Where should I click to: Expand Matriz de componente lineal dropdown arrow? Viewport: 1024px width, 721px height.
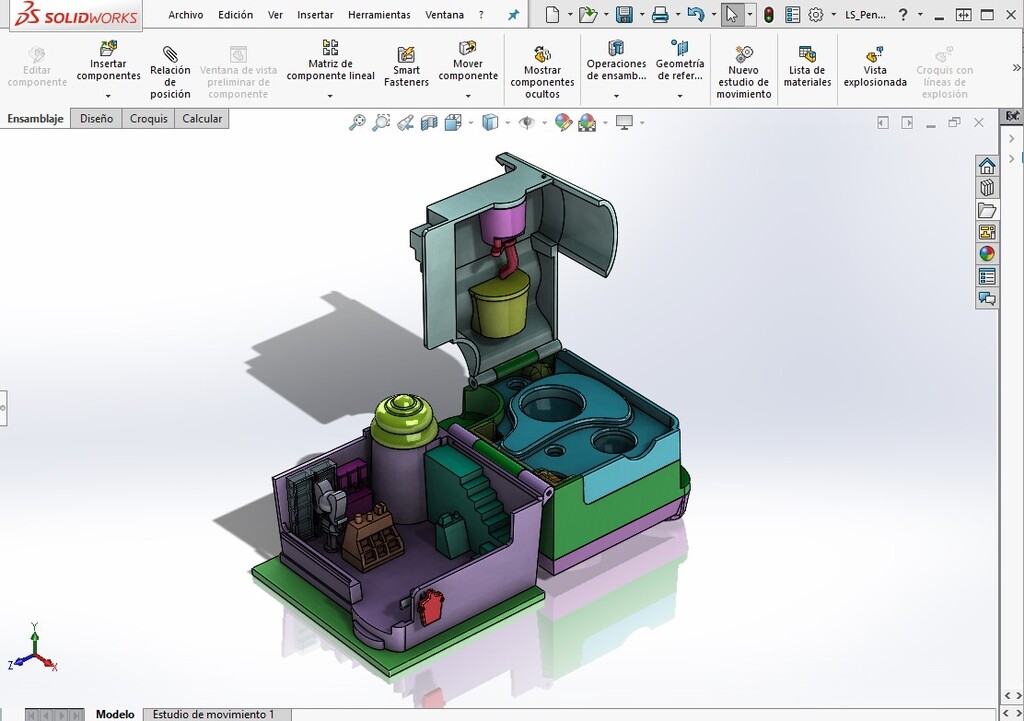click(330, 96)
